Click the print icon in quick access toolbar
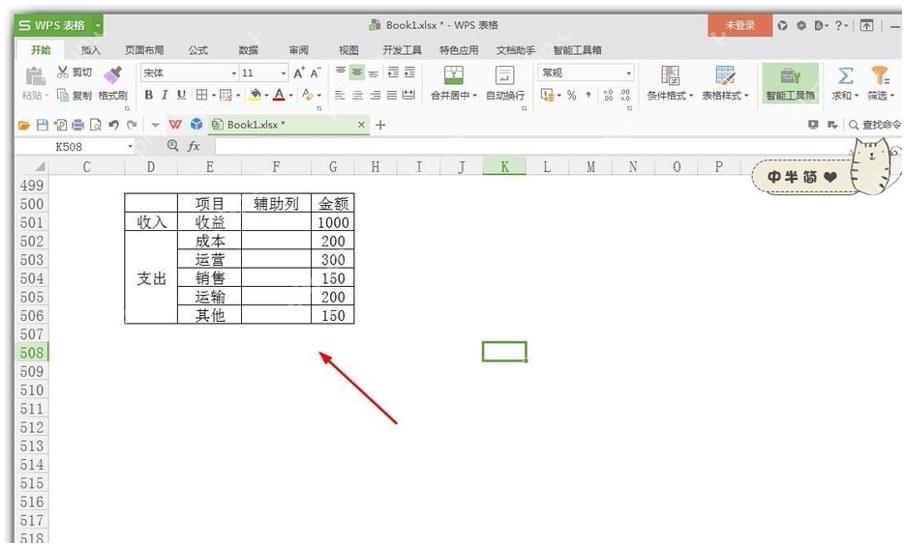Viewport: 904px width, 545px height. pos(78,125)
